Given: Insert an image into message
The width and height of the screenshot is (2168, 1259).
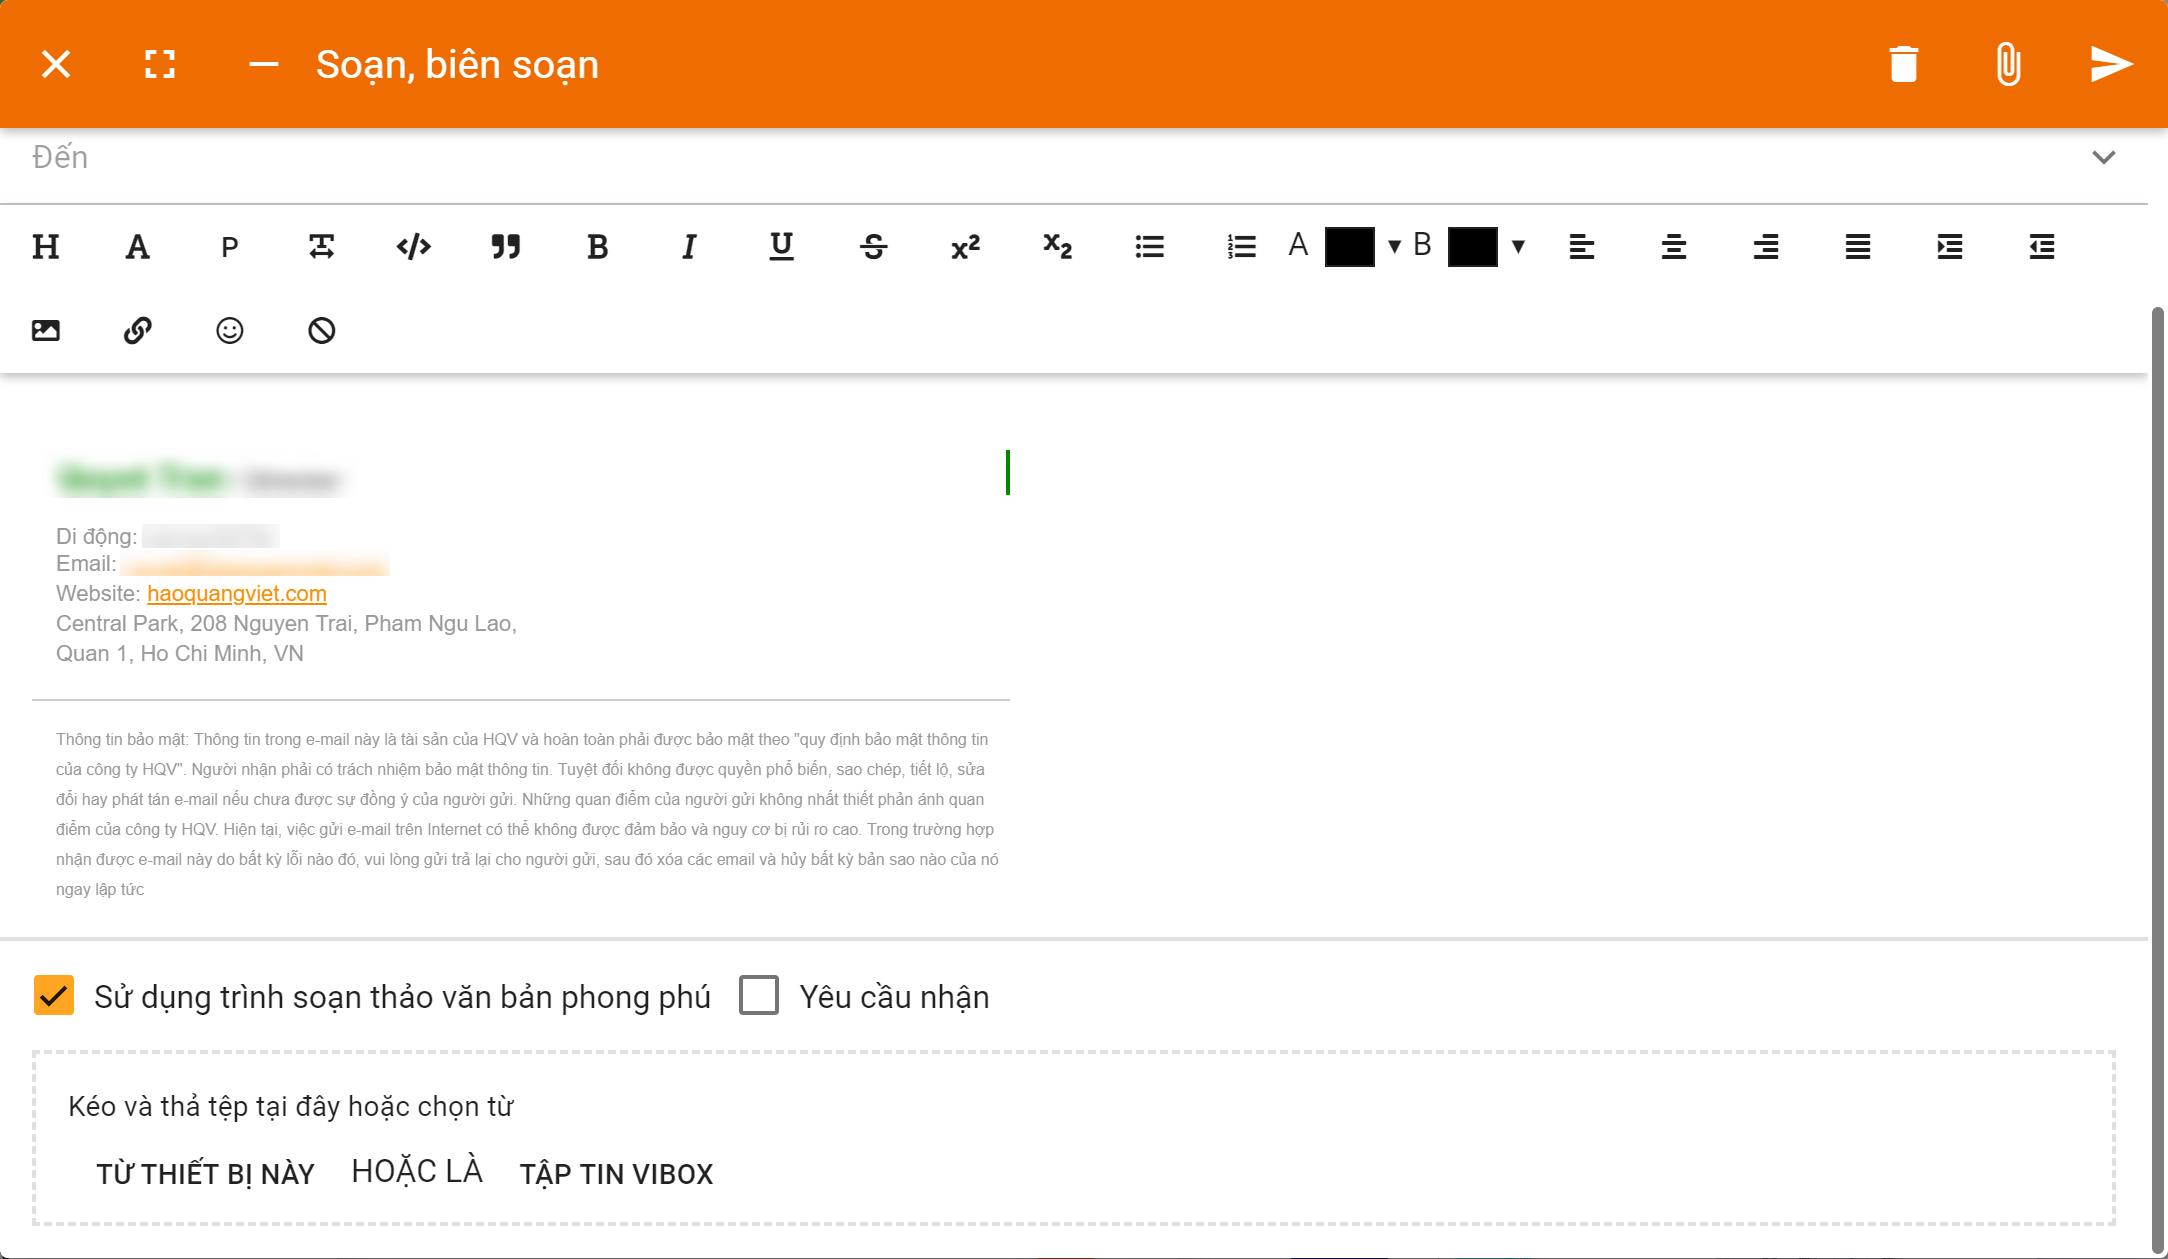Looking at the screenshot, I should point(46,330).
